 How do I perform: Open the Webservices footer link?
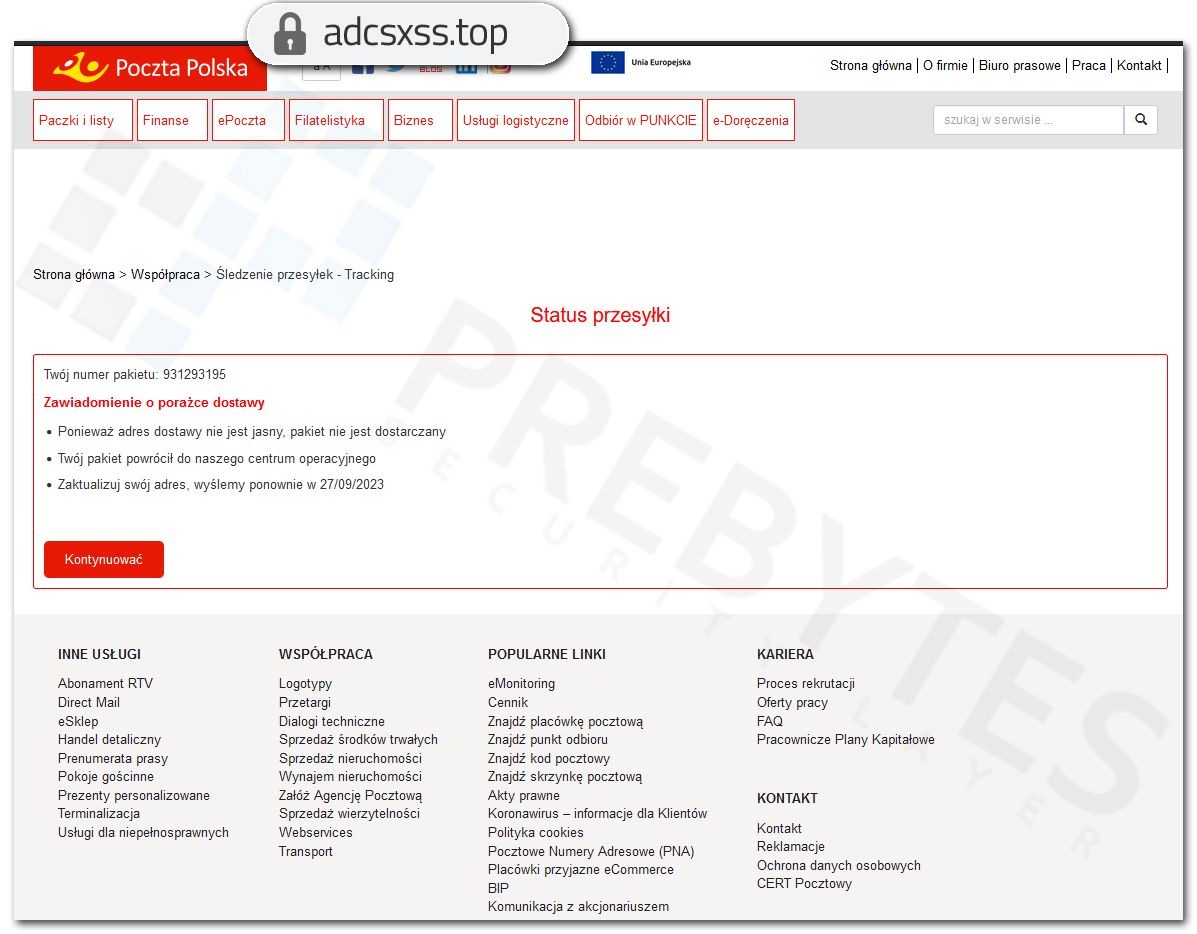click(x=315, y=833)
